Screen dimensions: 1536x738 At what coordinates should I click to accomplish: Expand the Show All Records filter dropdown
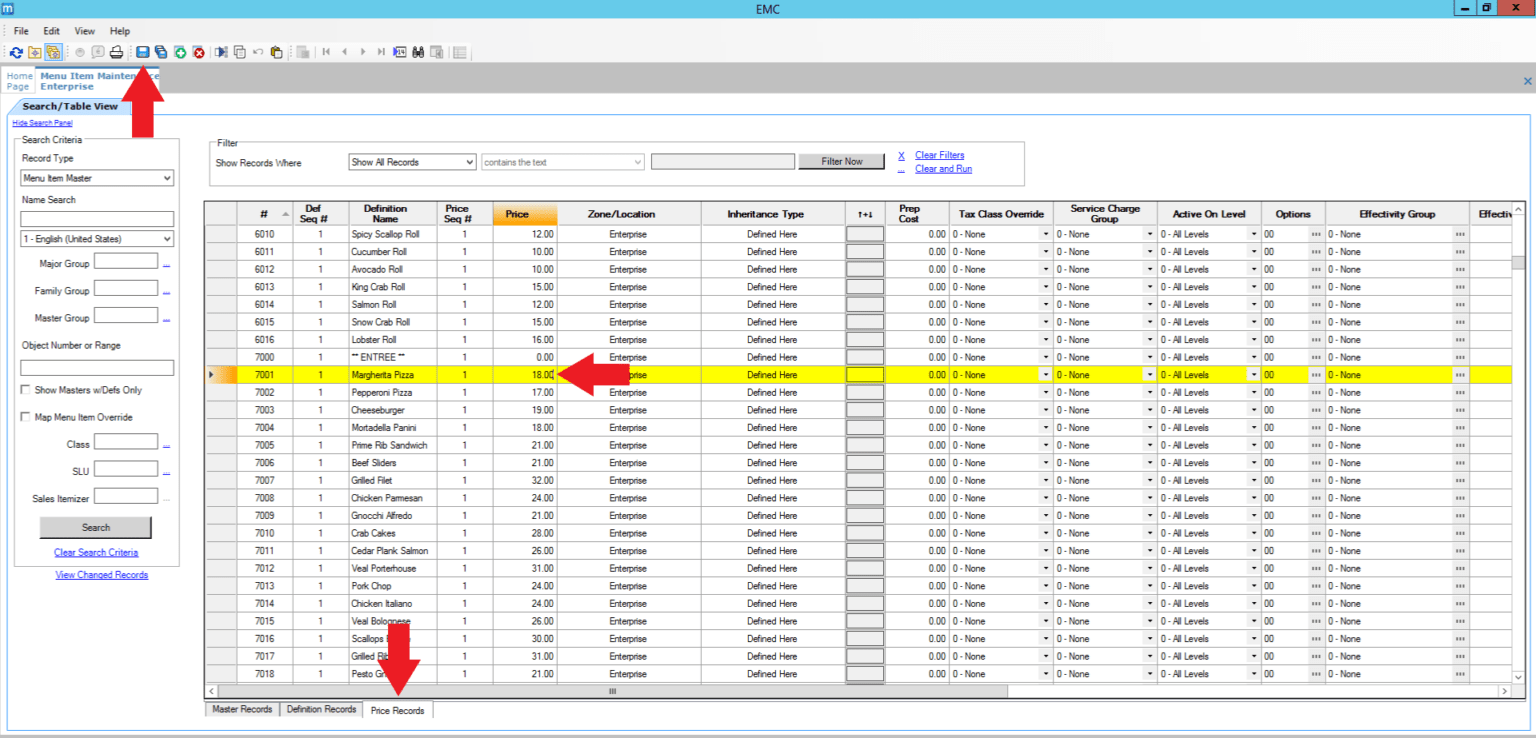coord(412,162)
